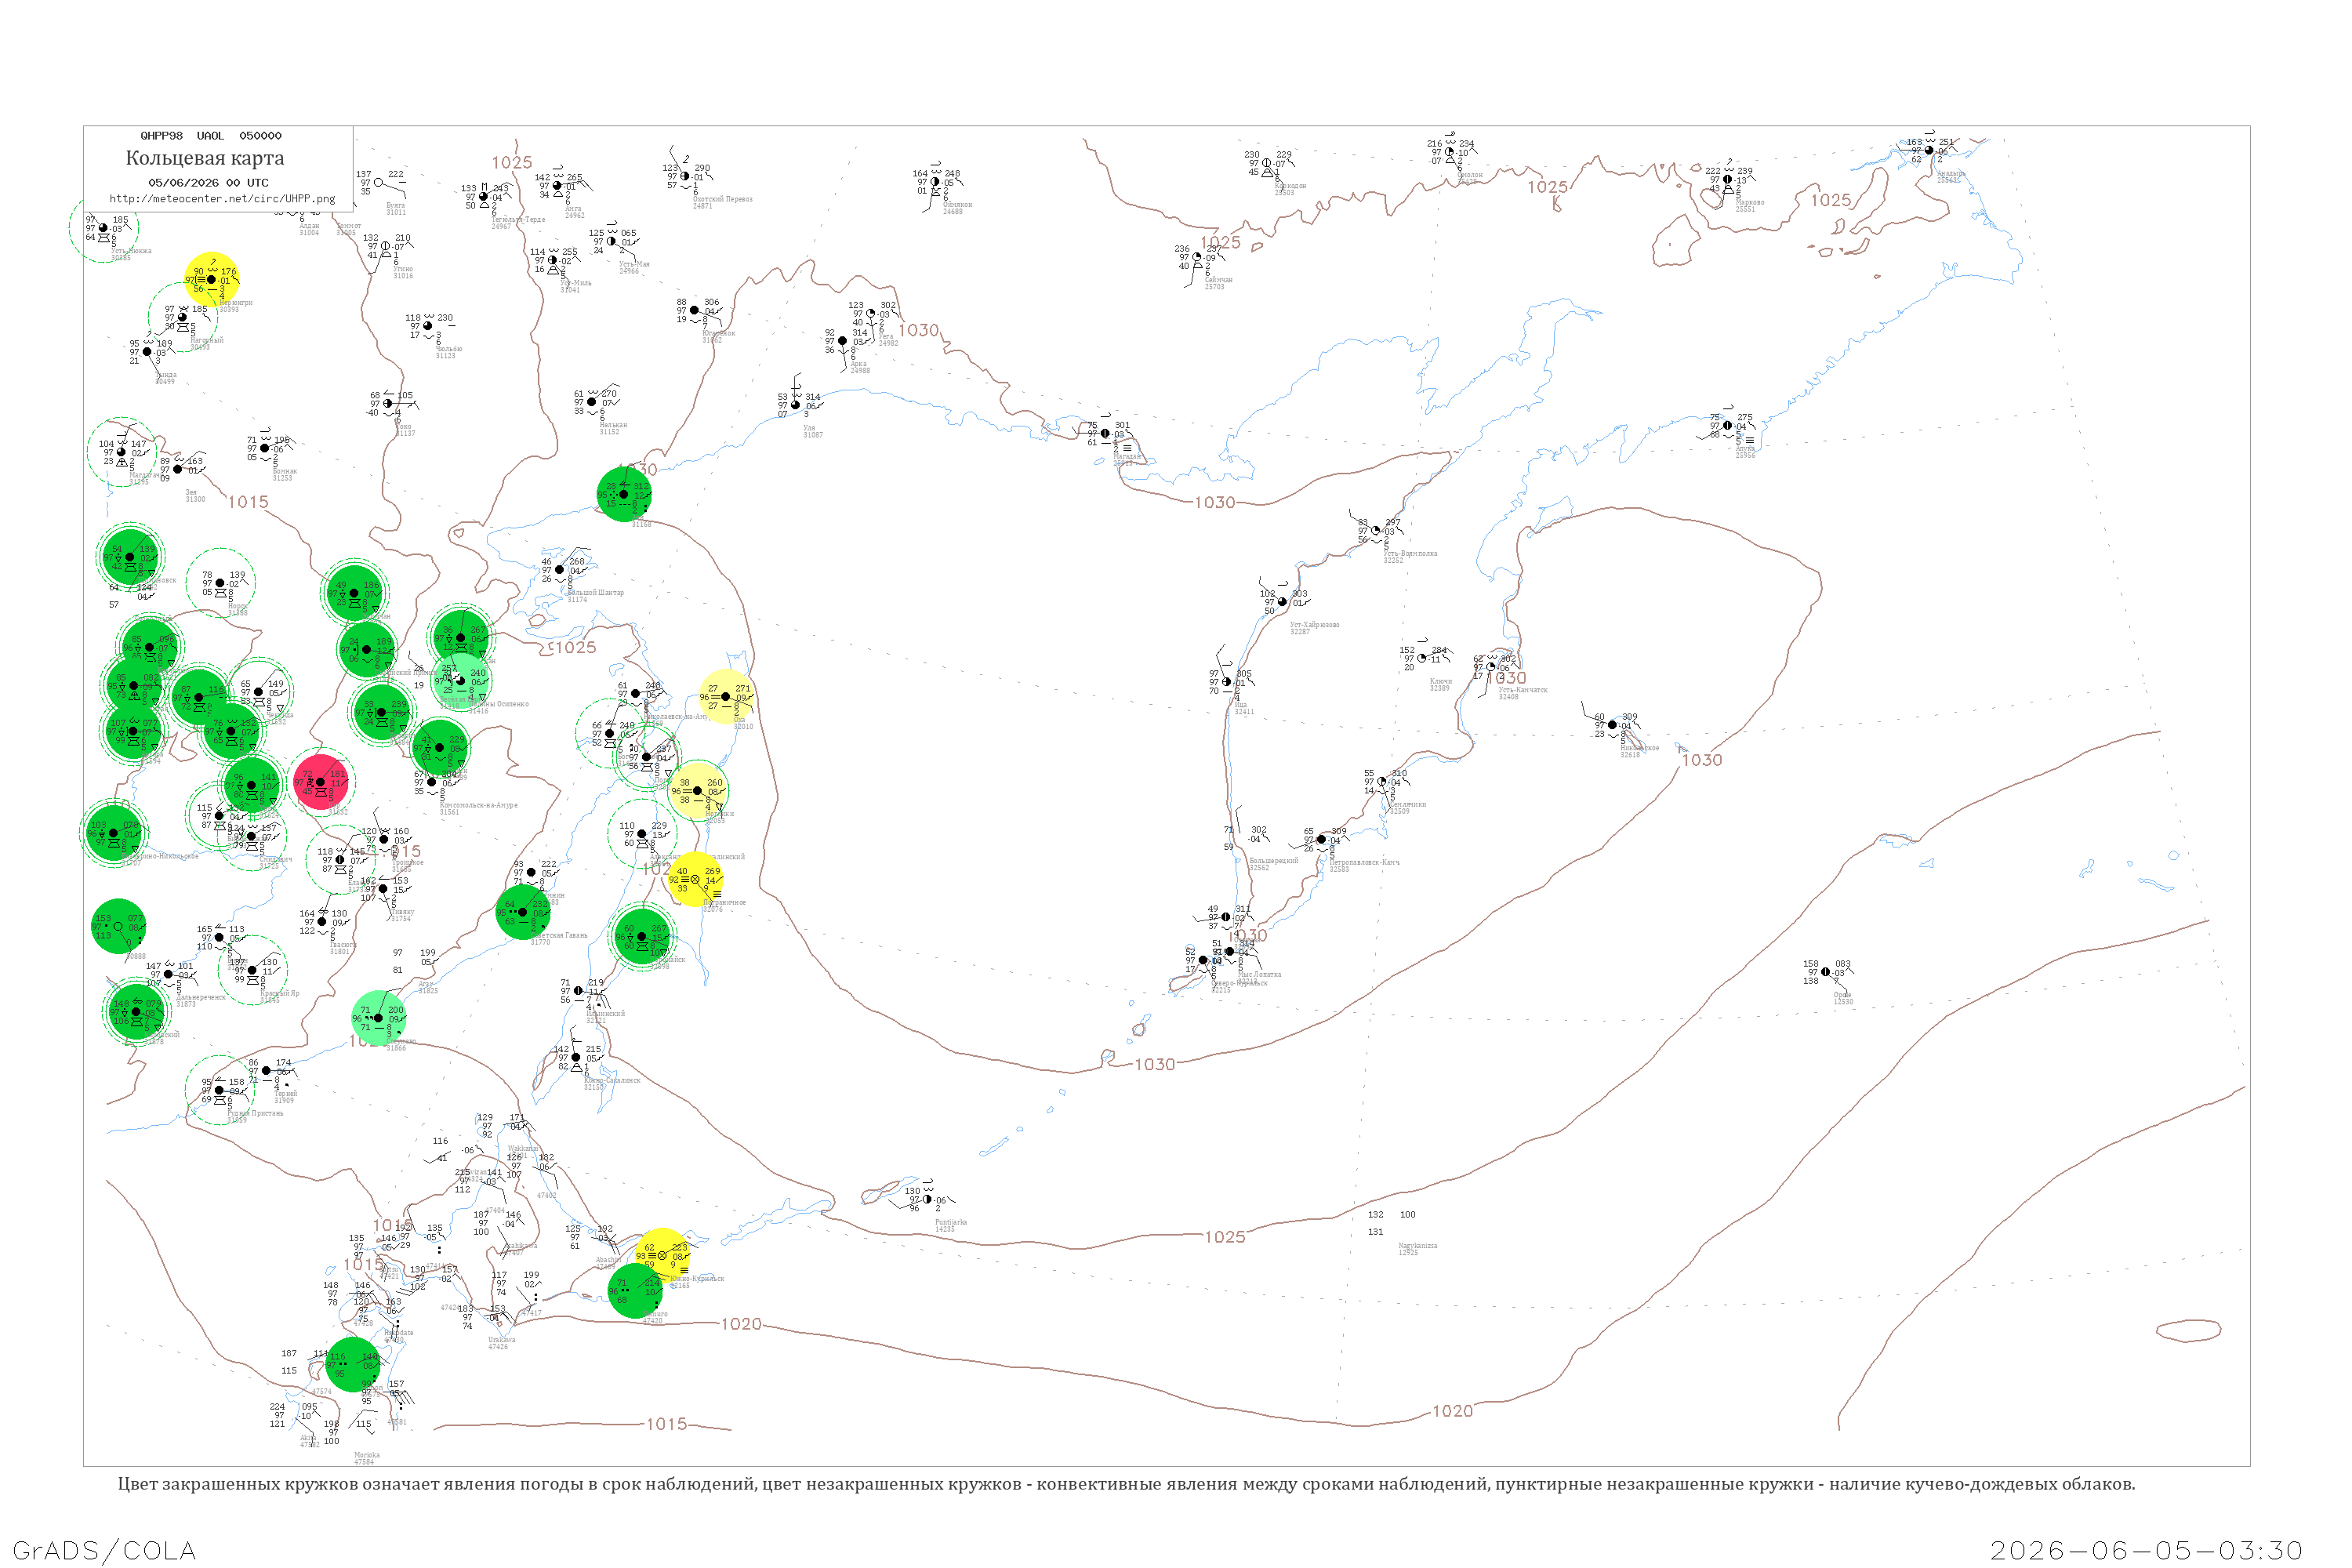This screenshot has width=2352, height=1568.
Task: Click the "1020" isobar label near Nemuro
Action: click(741, 1324)
